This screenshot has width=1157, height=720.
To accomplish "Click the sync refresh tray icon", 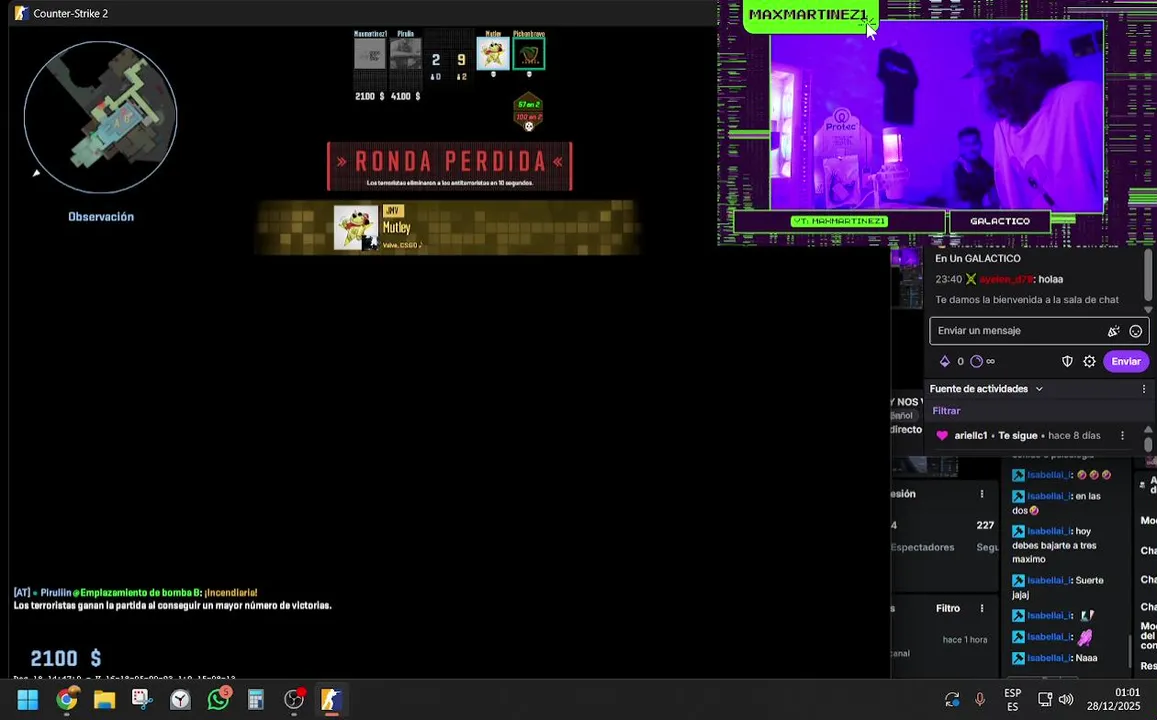I will (x=952, y=699).
